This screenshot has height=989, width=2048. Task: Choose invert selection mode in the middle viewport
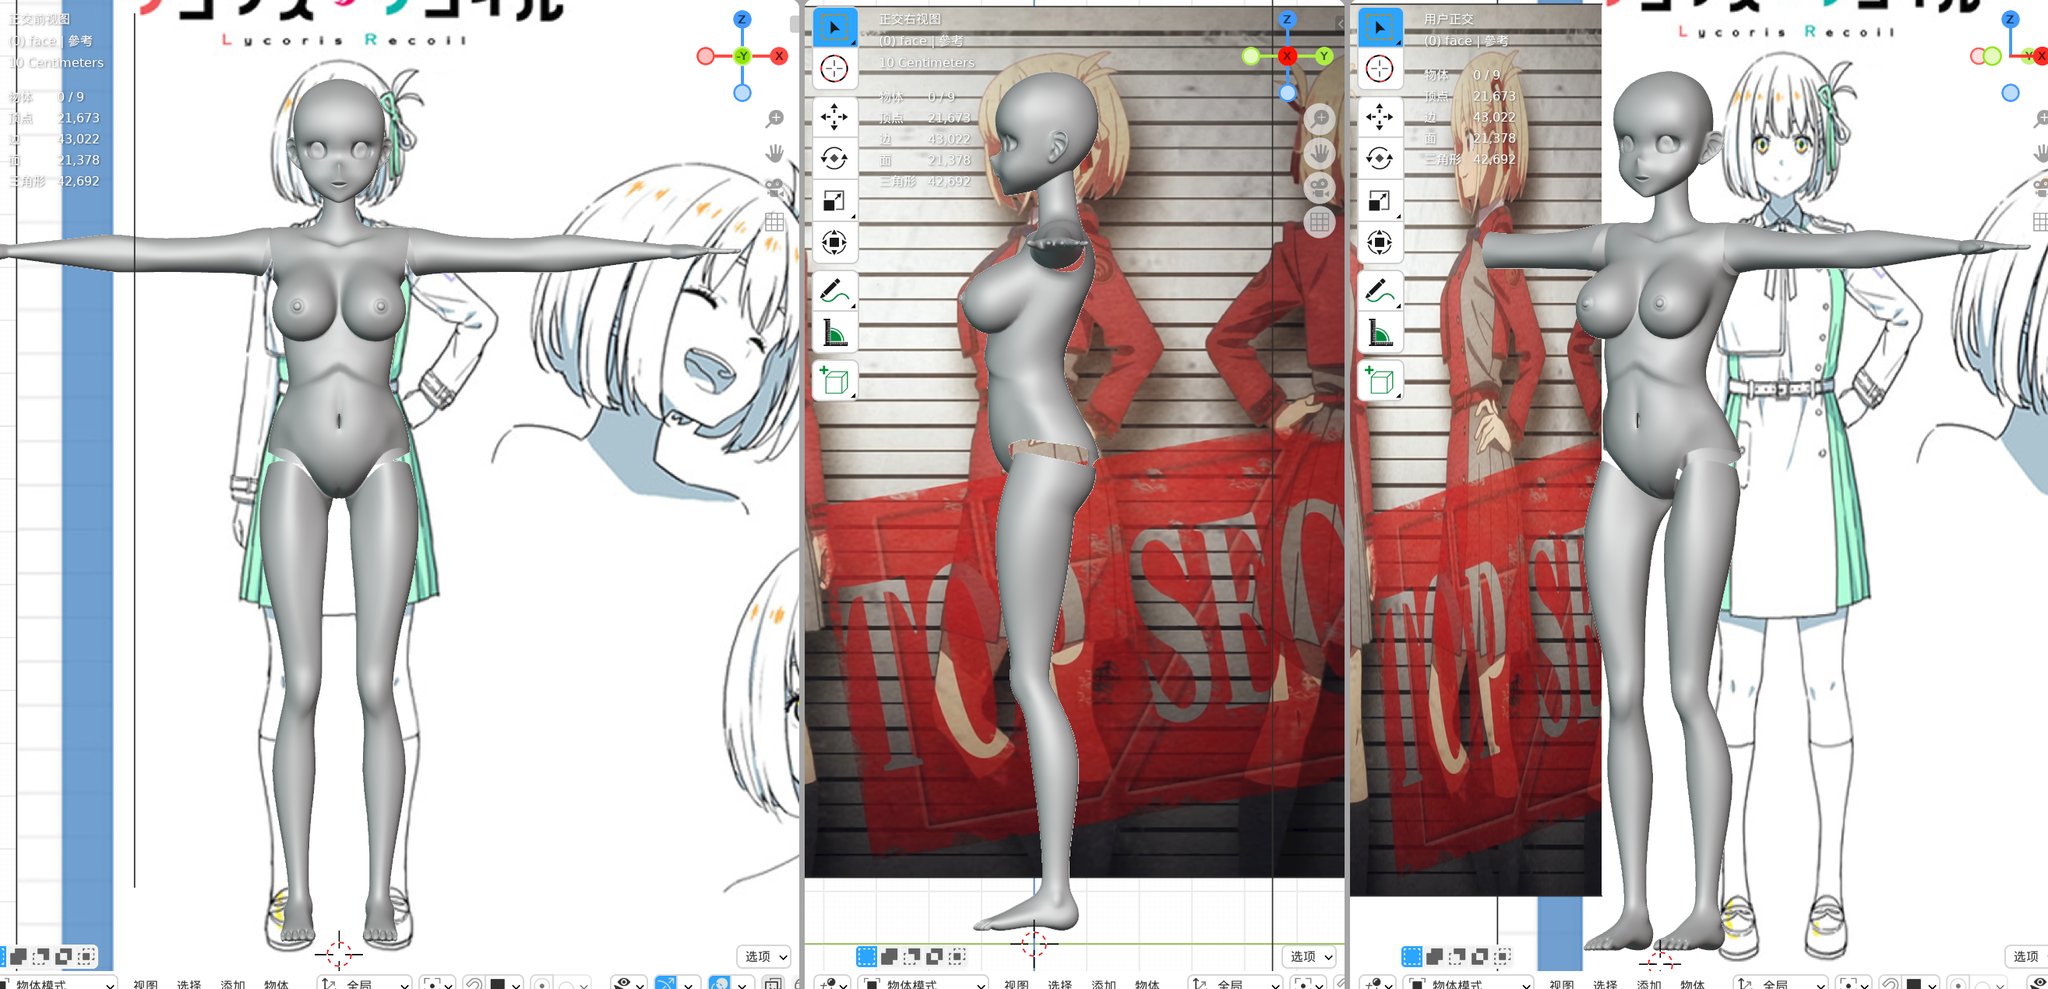934,956
